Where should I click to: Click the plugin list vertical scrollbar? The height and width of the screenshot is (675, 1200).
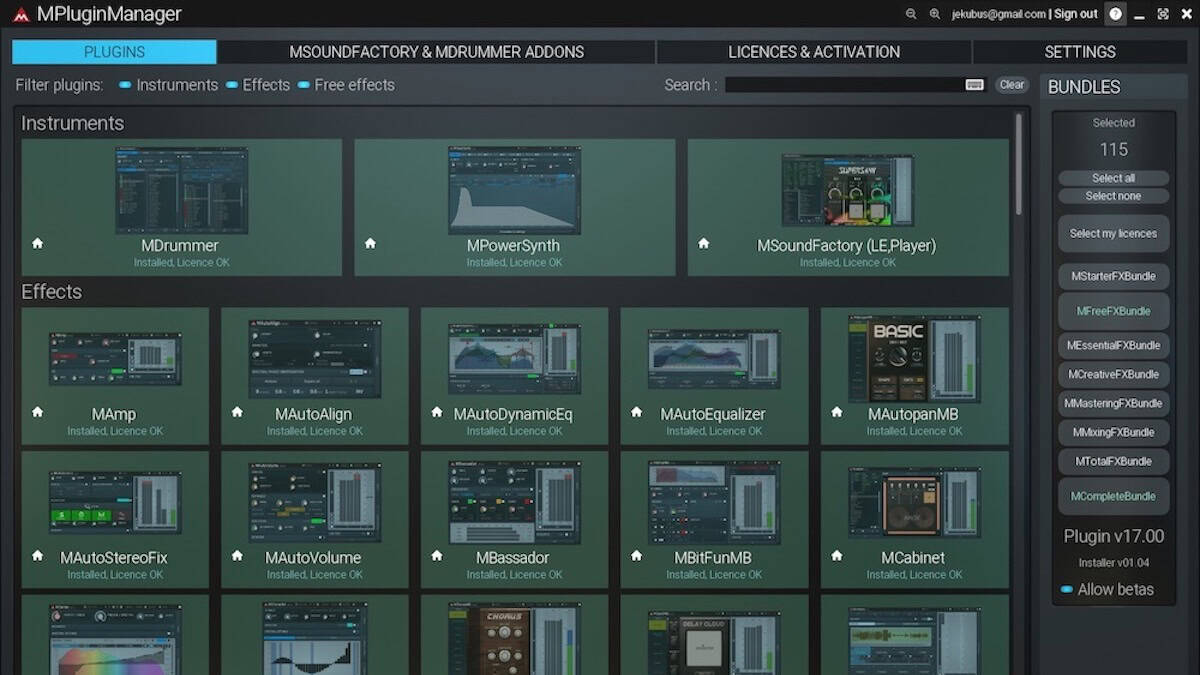tap(1018, 165)
